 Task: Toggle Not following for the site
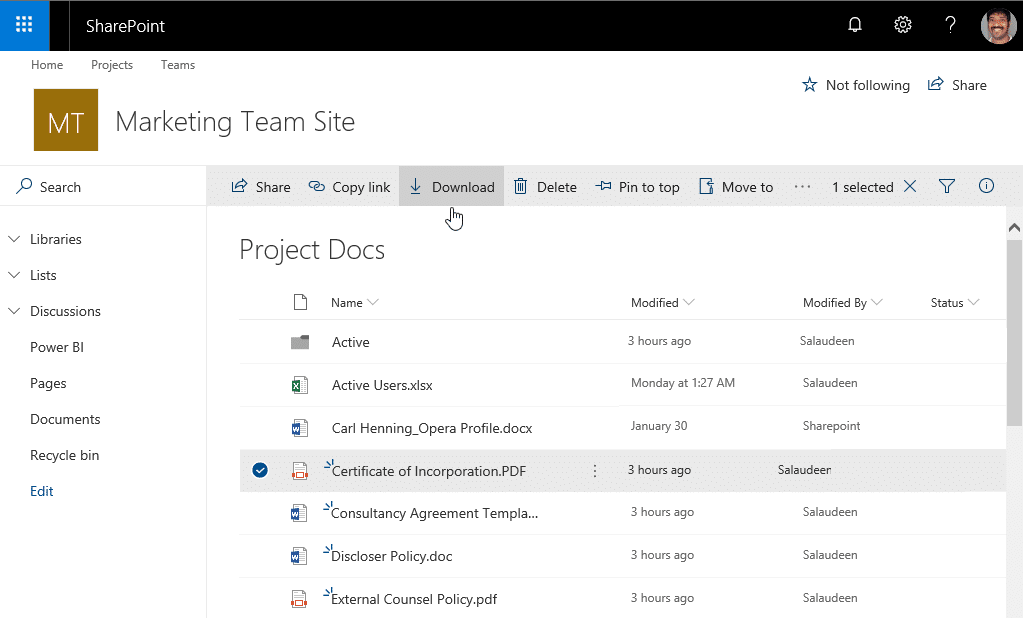point(855,85)
